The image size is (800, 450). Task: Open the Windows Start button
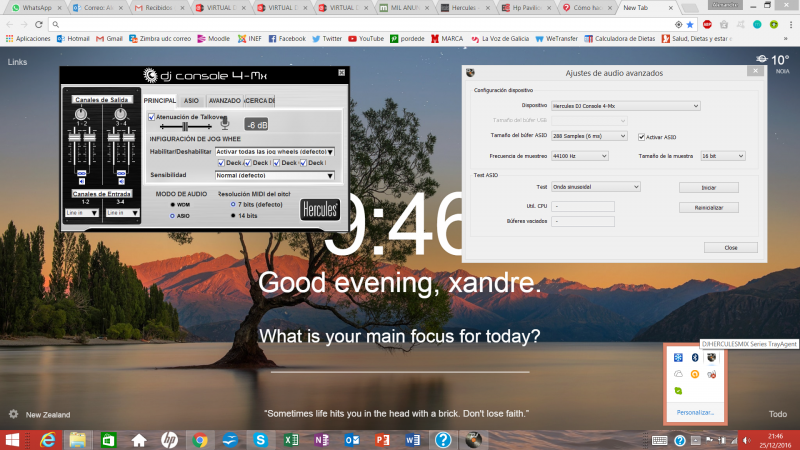[x=12, y=440]
